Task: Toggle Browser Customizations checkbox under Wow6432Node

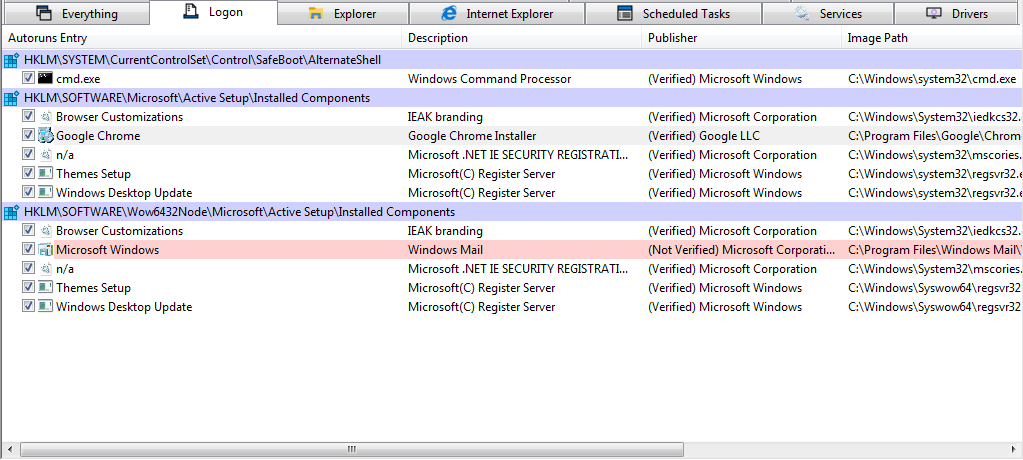Action: tap(28, 230)
